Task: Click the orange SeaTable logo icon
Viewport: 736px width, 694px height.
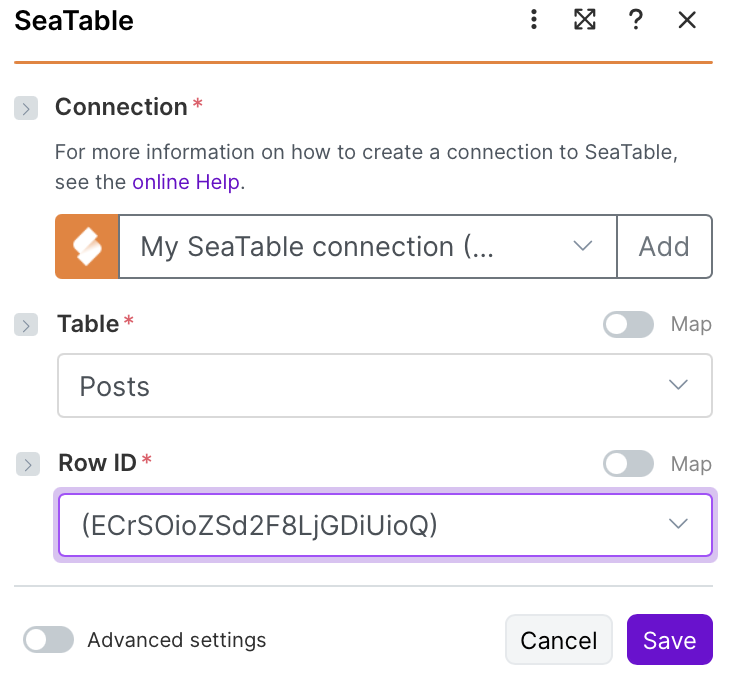Action: pyautogui.click(x=87, y=246)
